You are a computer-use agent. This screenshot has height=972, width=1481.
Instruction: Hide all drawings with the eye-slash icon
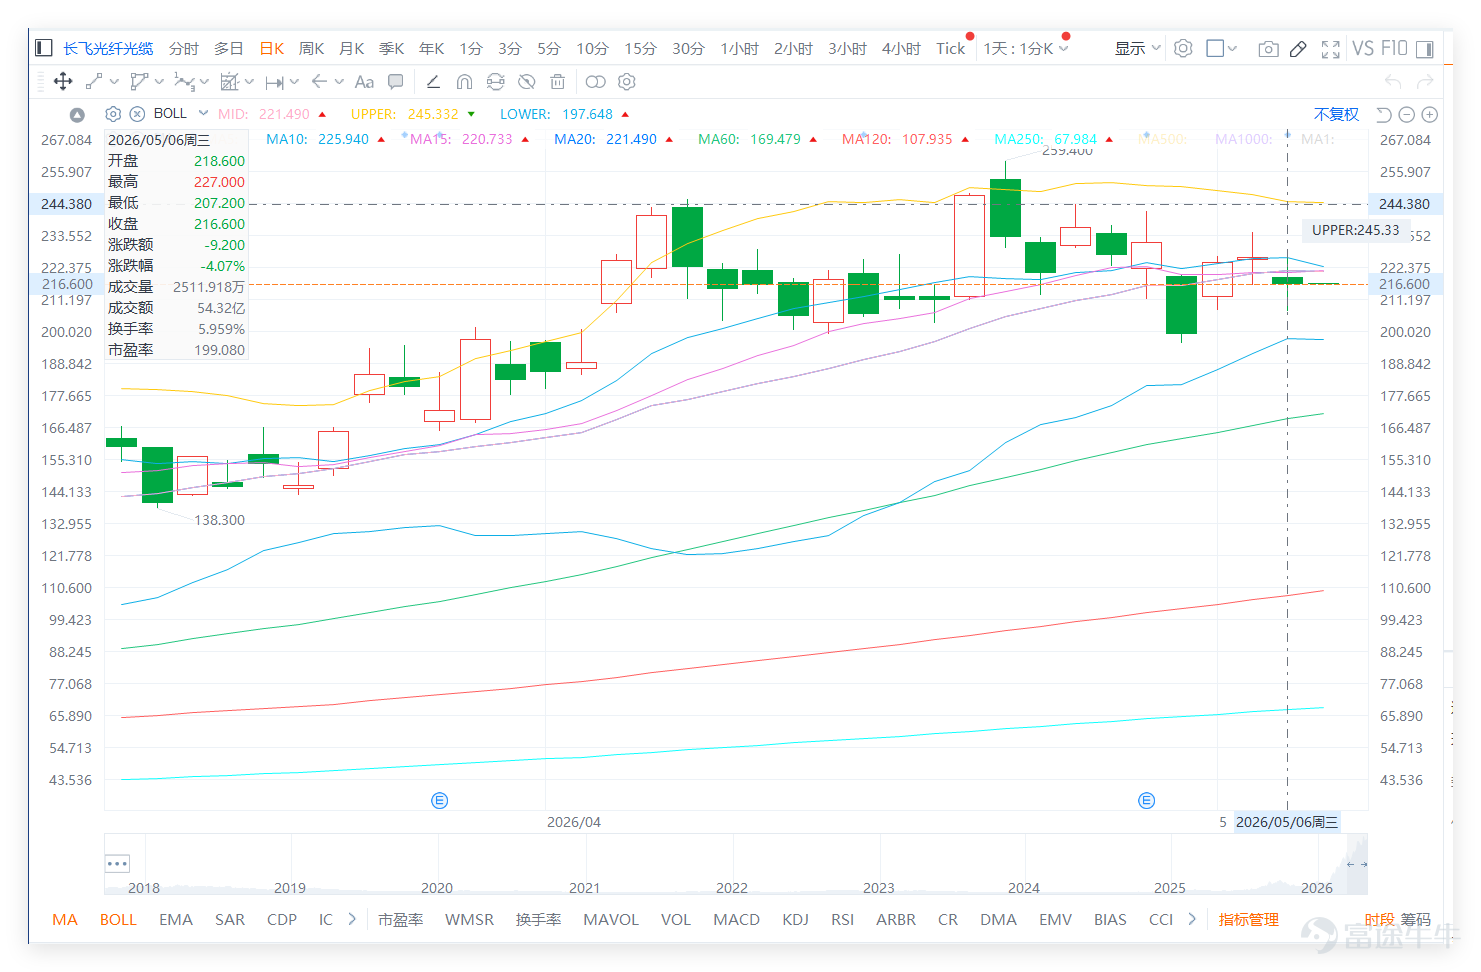(526, 81)
